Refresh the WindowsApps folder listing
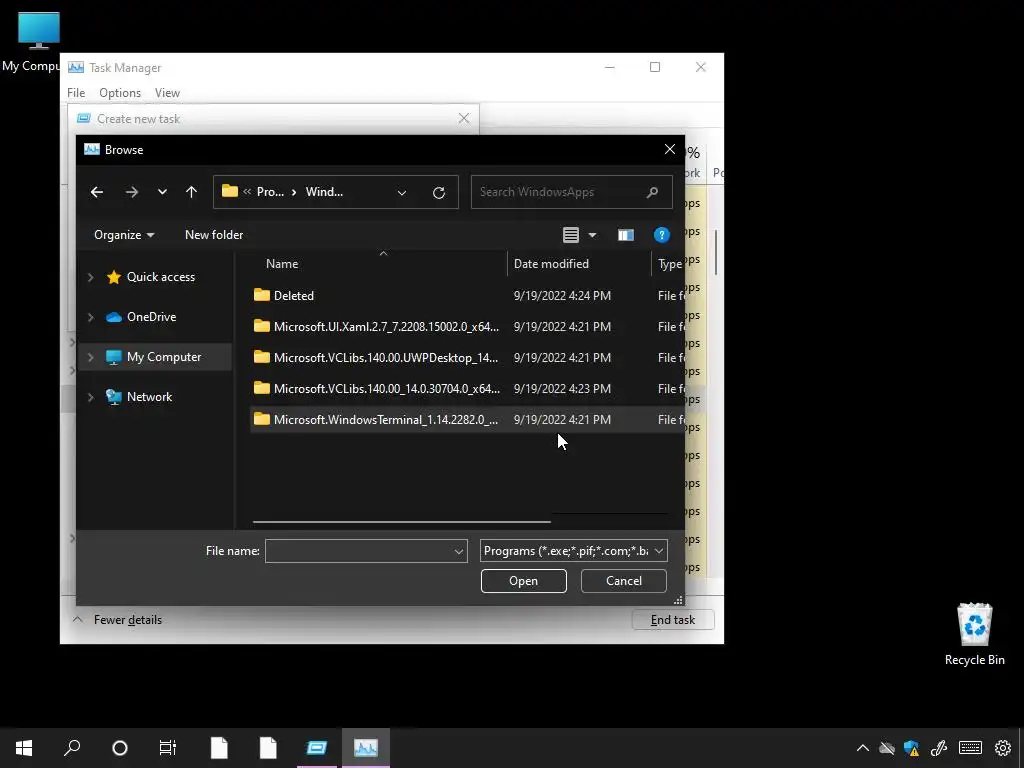The width and height of the screenshot is (1024, 768). tap(439, 192)
